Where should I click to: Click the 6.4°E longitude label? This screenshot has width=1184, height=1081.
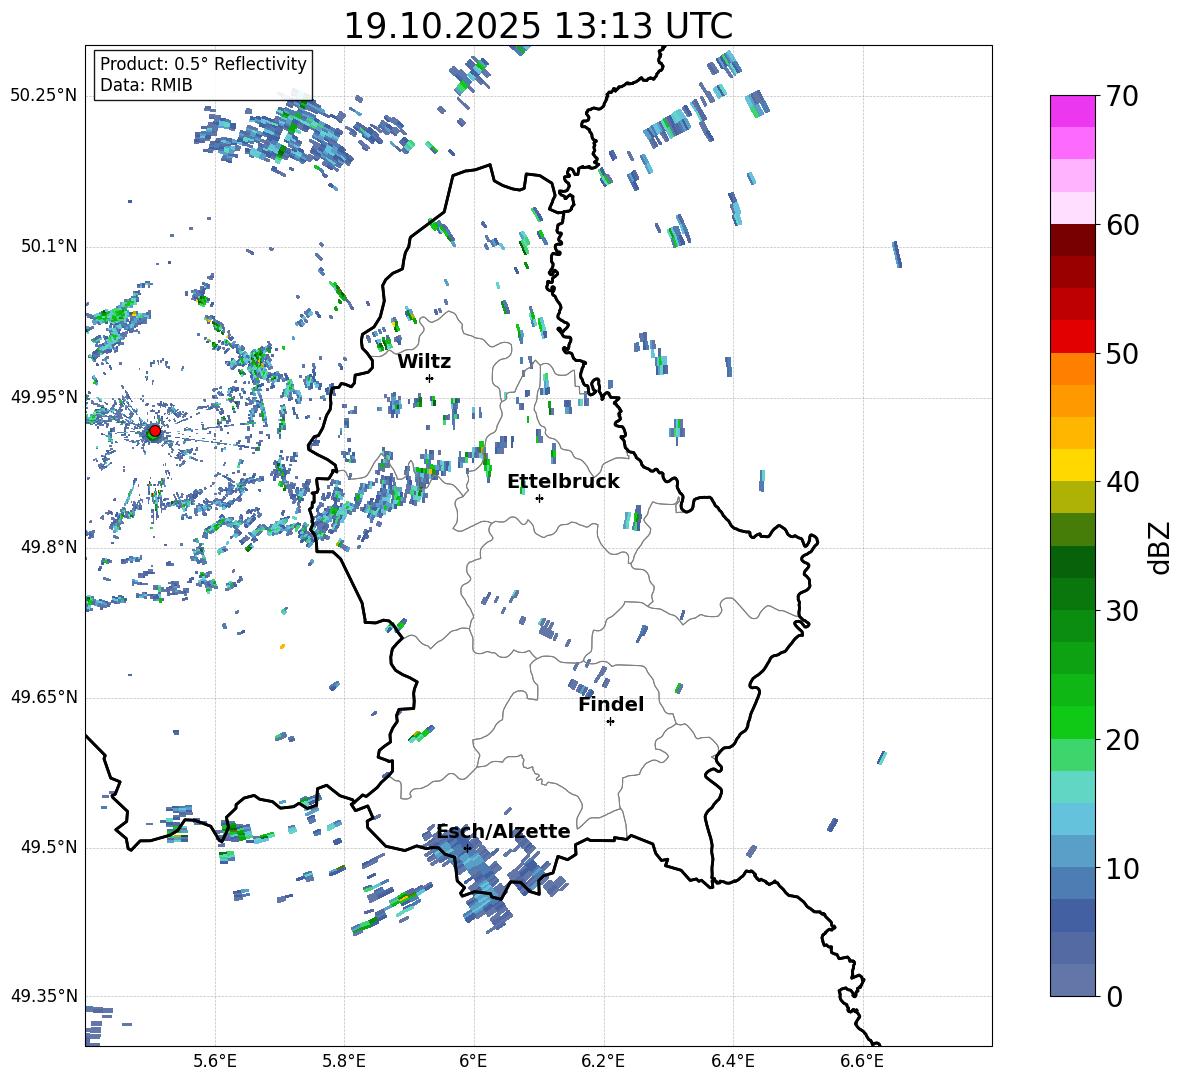coord(732,1061)
